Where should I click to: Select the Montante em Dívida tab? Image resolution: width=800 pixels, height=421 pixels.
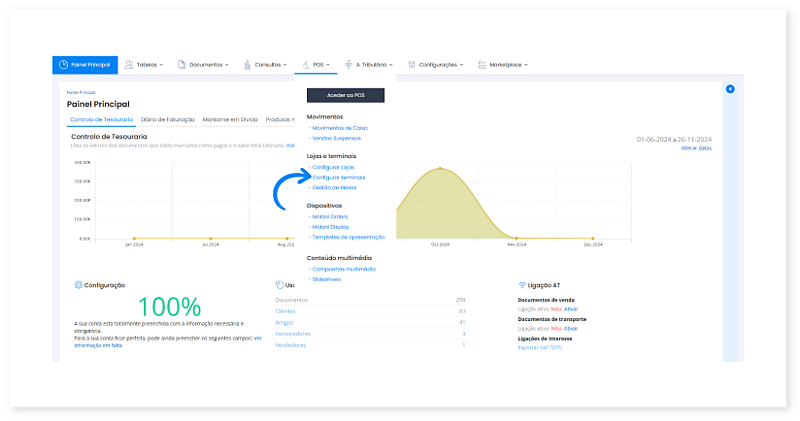click(230, 120)
